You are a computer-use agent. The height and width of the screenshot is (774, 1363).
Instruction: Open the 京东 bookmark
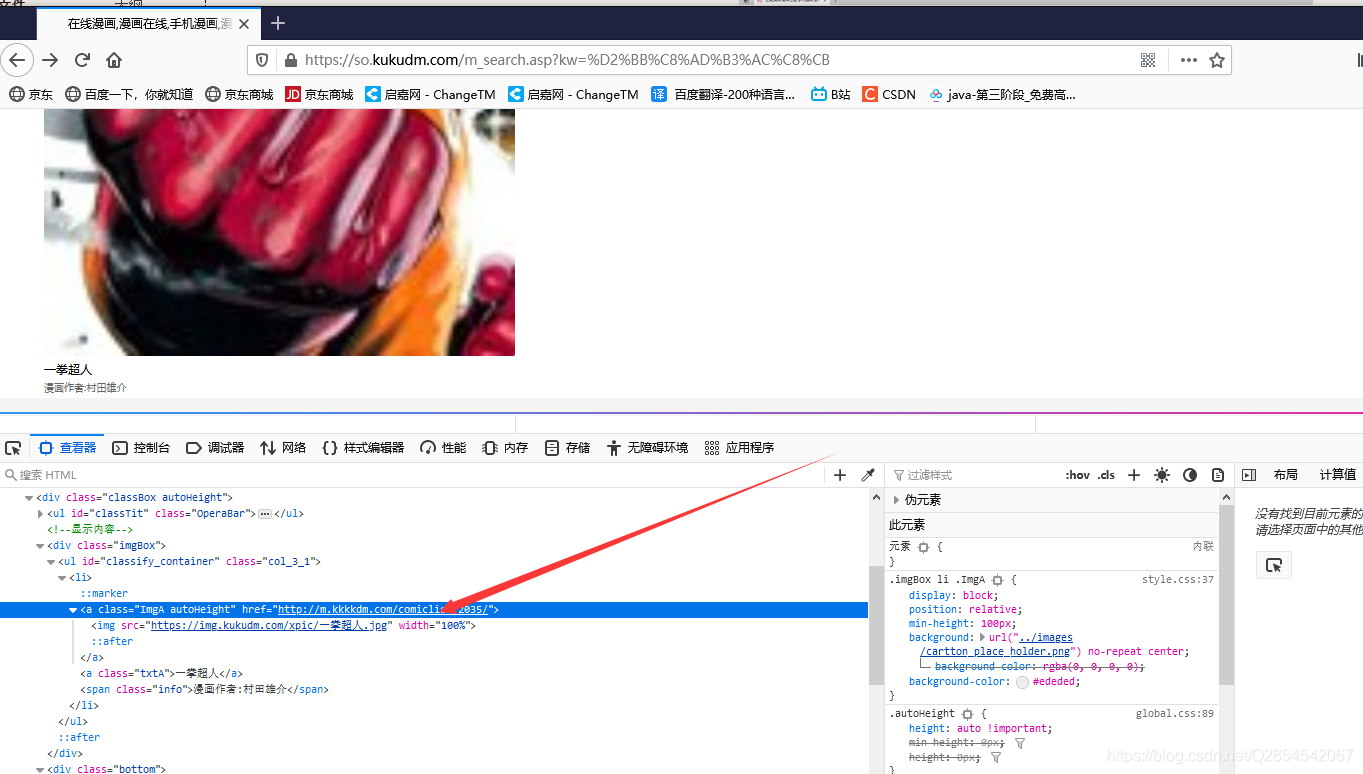pyautogui.click(x=31, y=94)
